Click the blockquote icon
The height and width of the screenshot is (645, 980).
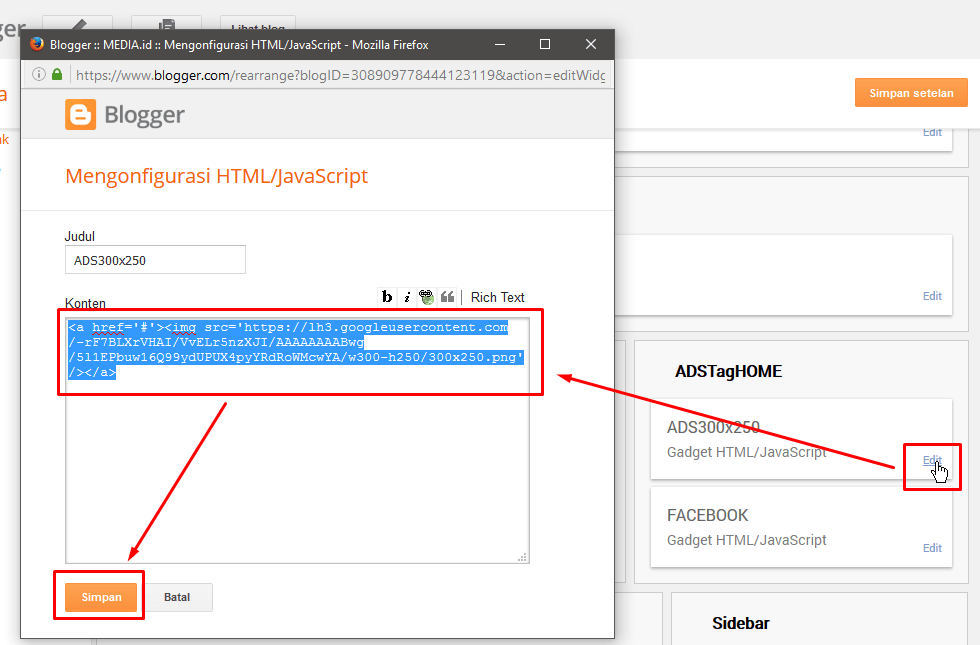[447, 297]
